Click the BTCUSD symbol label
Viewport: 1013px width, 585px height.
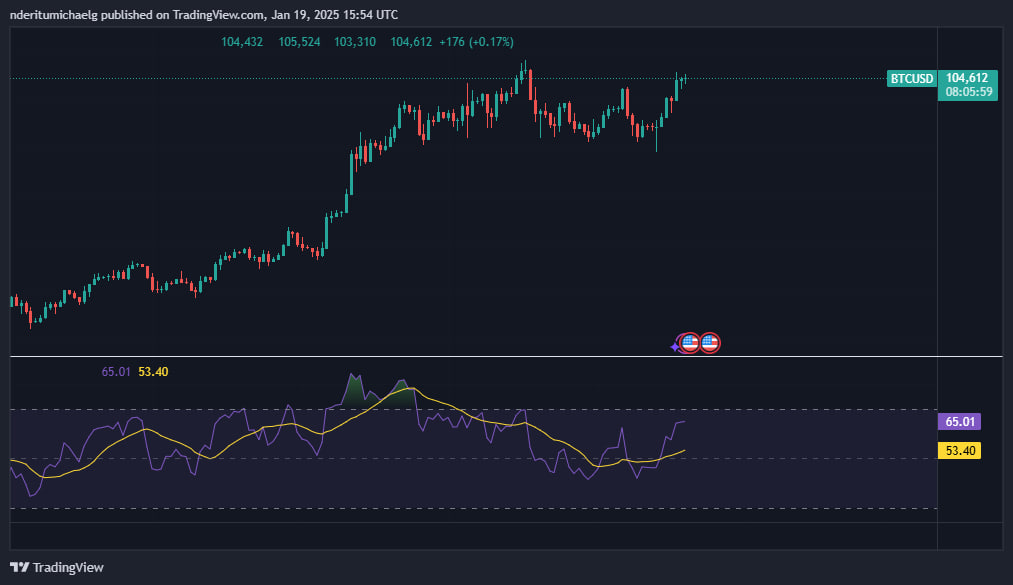(x=910, y=78)
